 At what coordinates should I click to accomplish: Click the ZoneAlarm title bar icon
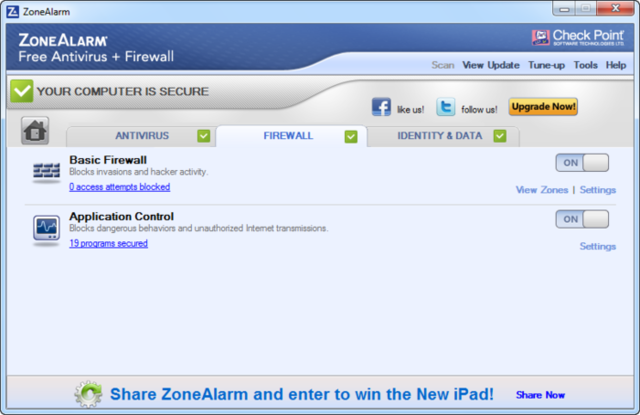coord(13,12)
